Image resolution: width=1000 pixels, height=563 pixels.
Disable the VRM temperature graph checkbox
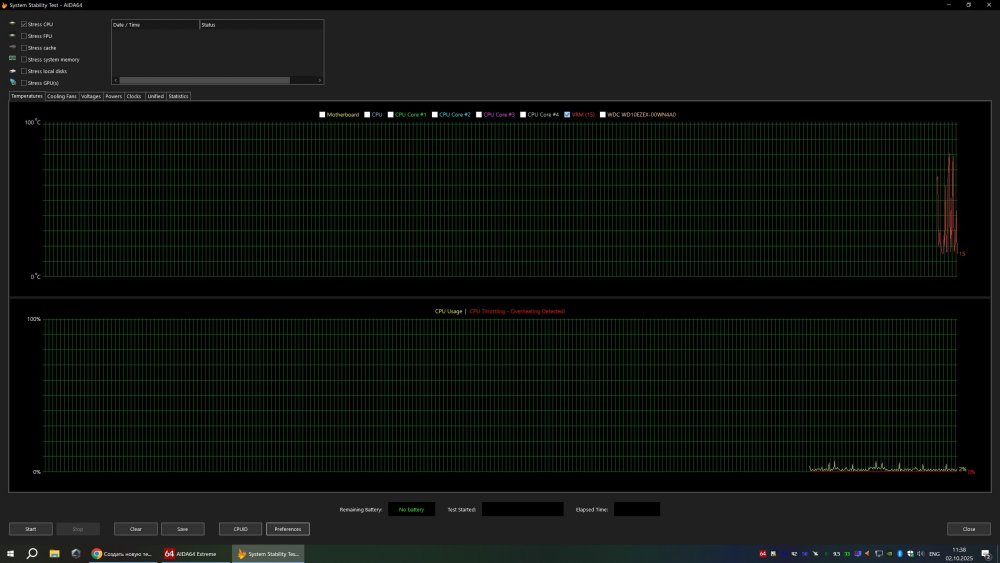coord(567,115)
